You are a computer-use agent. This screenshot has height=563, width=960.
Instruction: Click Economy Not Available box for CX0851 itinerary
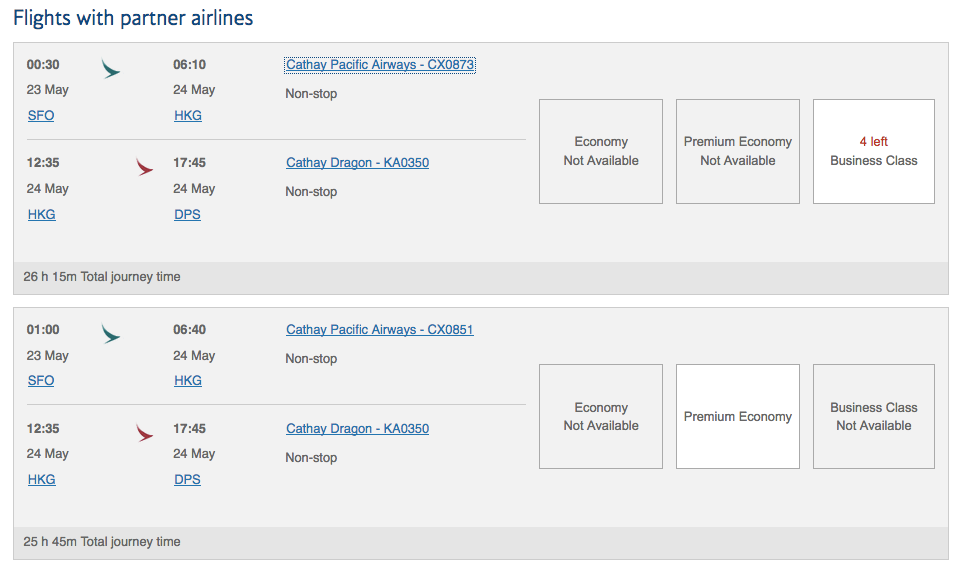coord(601,417)
